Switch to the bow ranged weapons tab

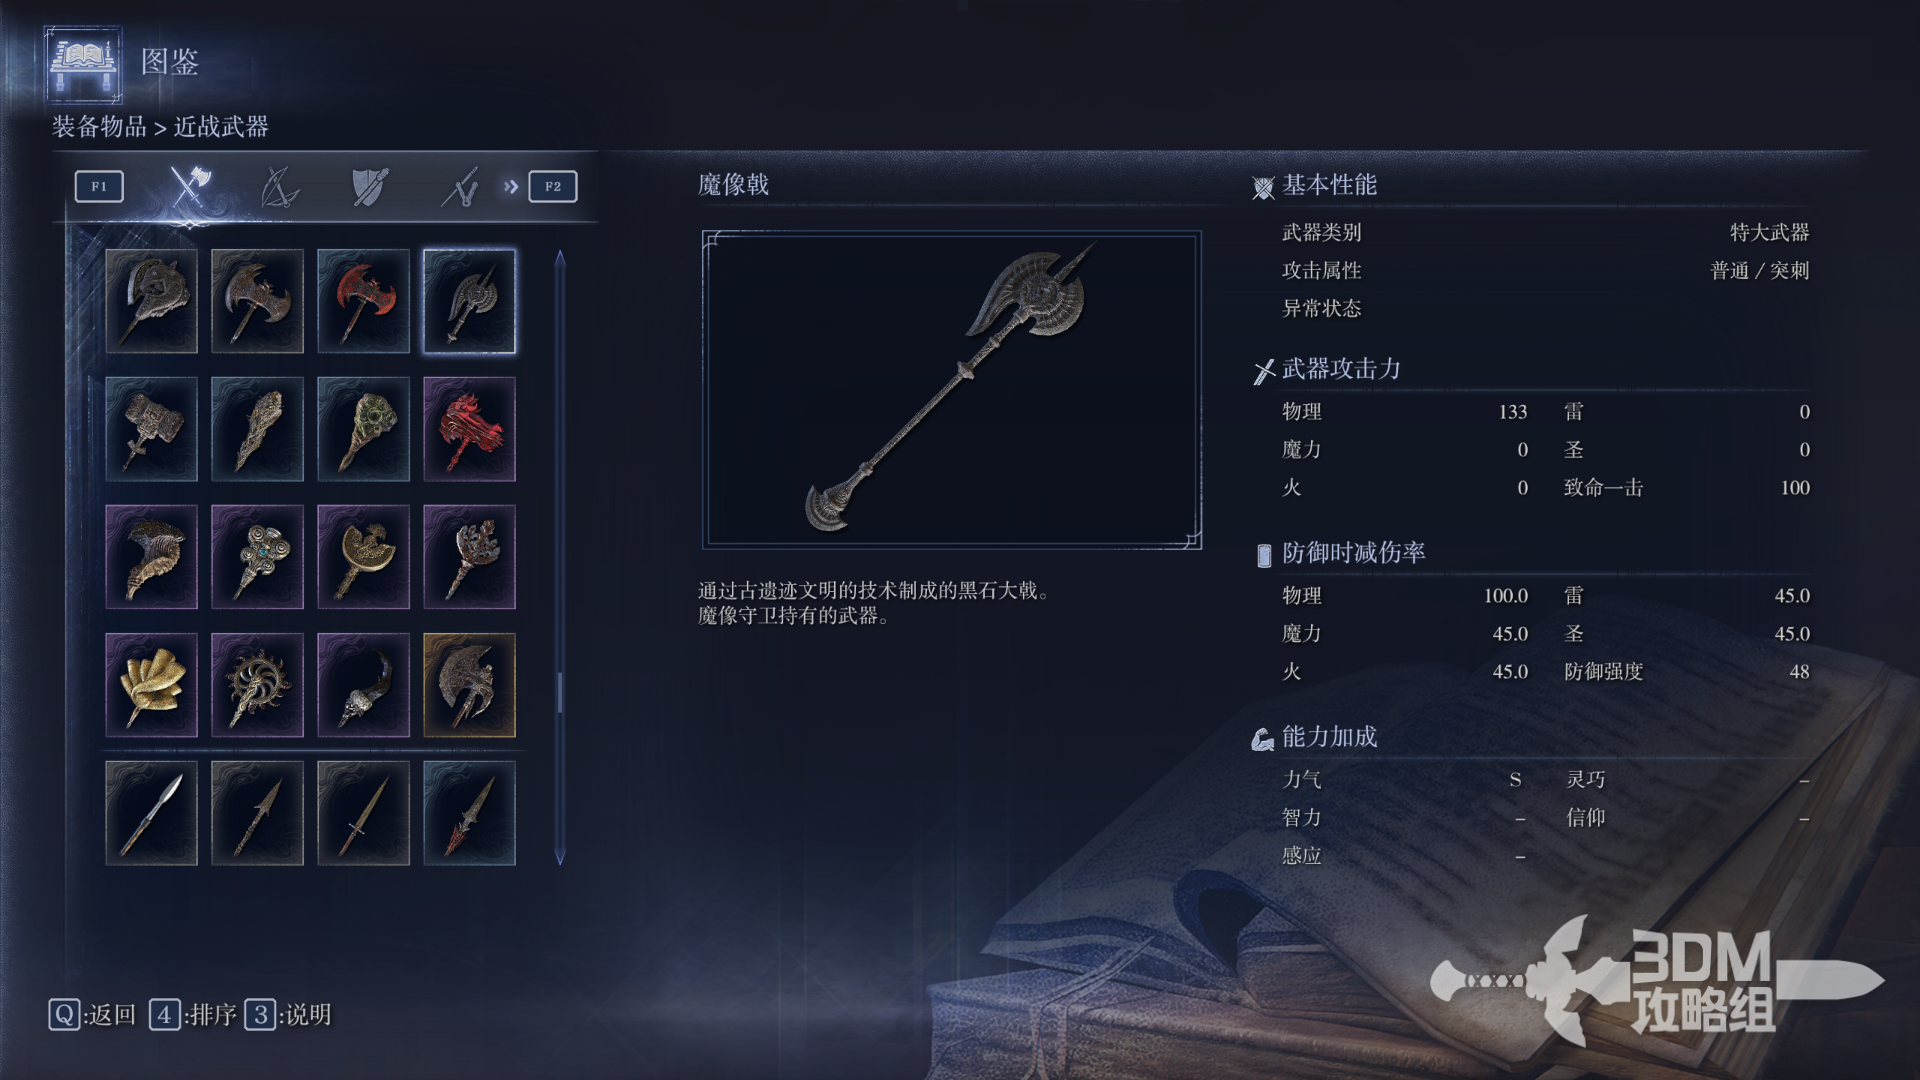pyautogui.click(x=279, y=187)
